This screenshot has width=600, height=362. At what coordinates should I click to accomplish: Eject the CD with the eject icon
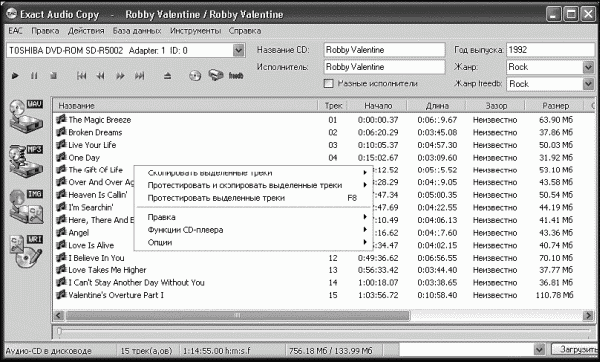pos(167,76)
